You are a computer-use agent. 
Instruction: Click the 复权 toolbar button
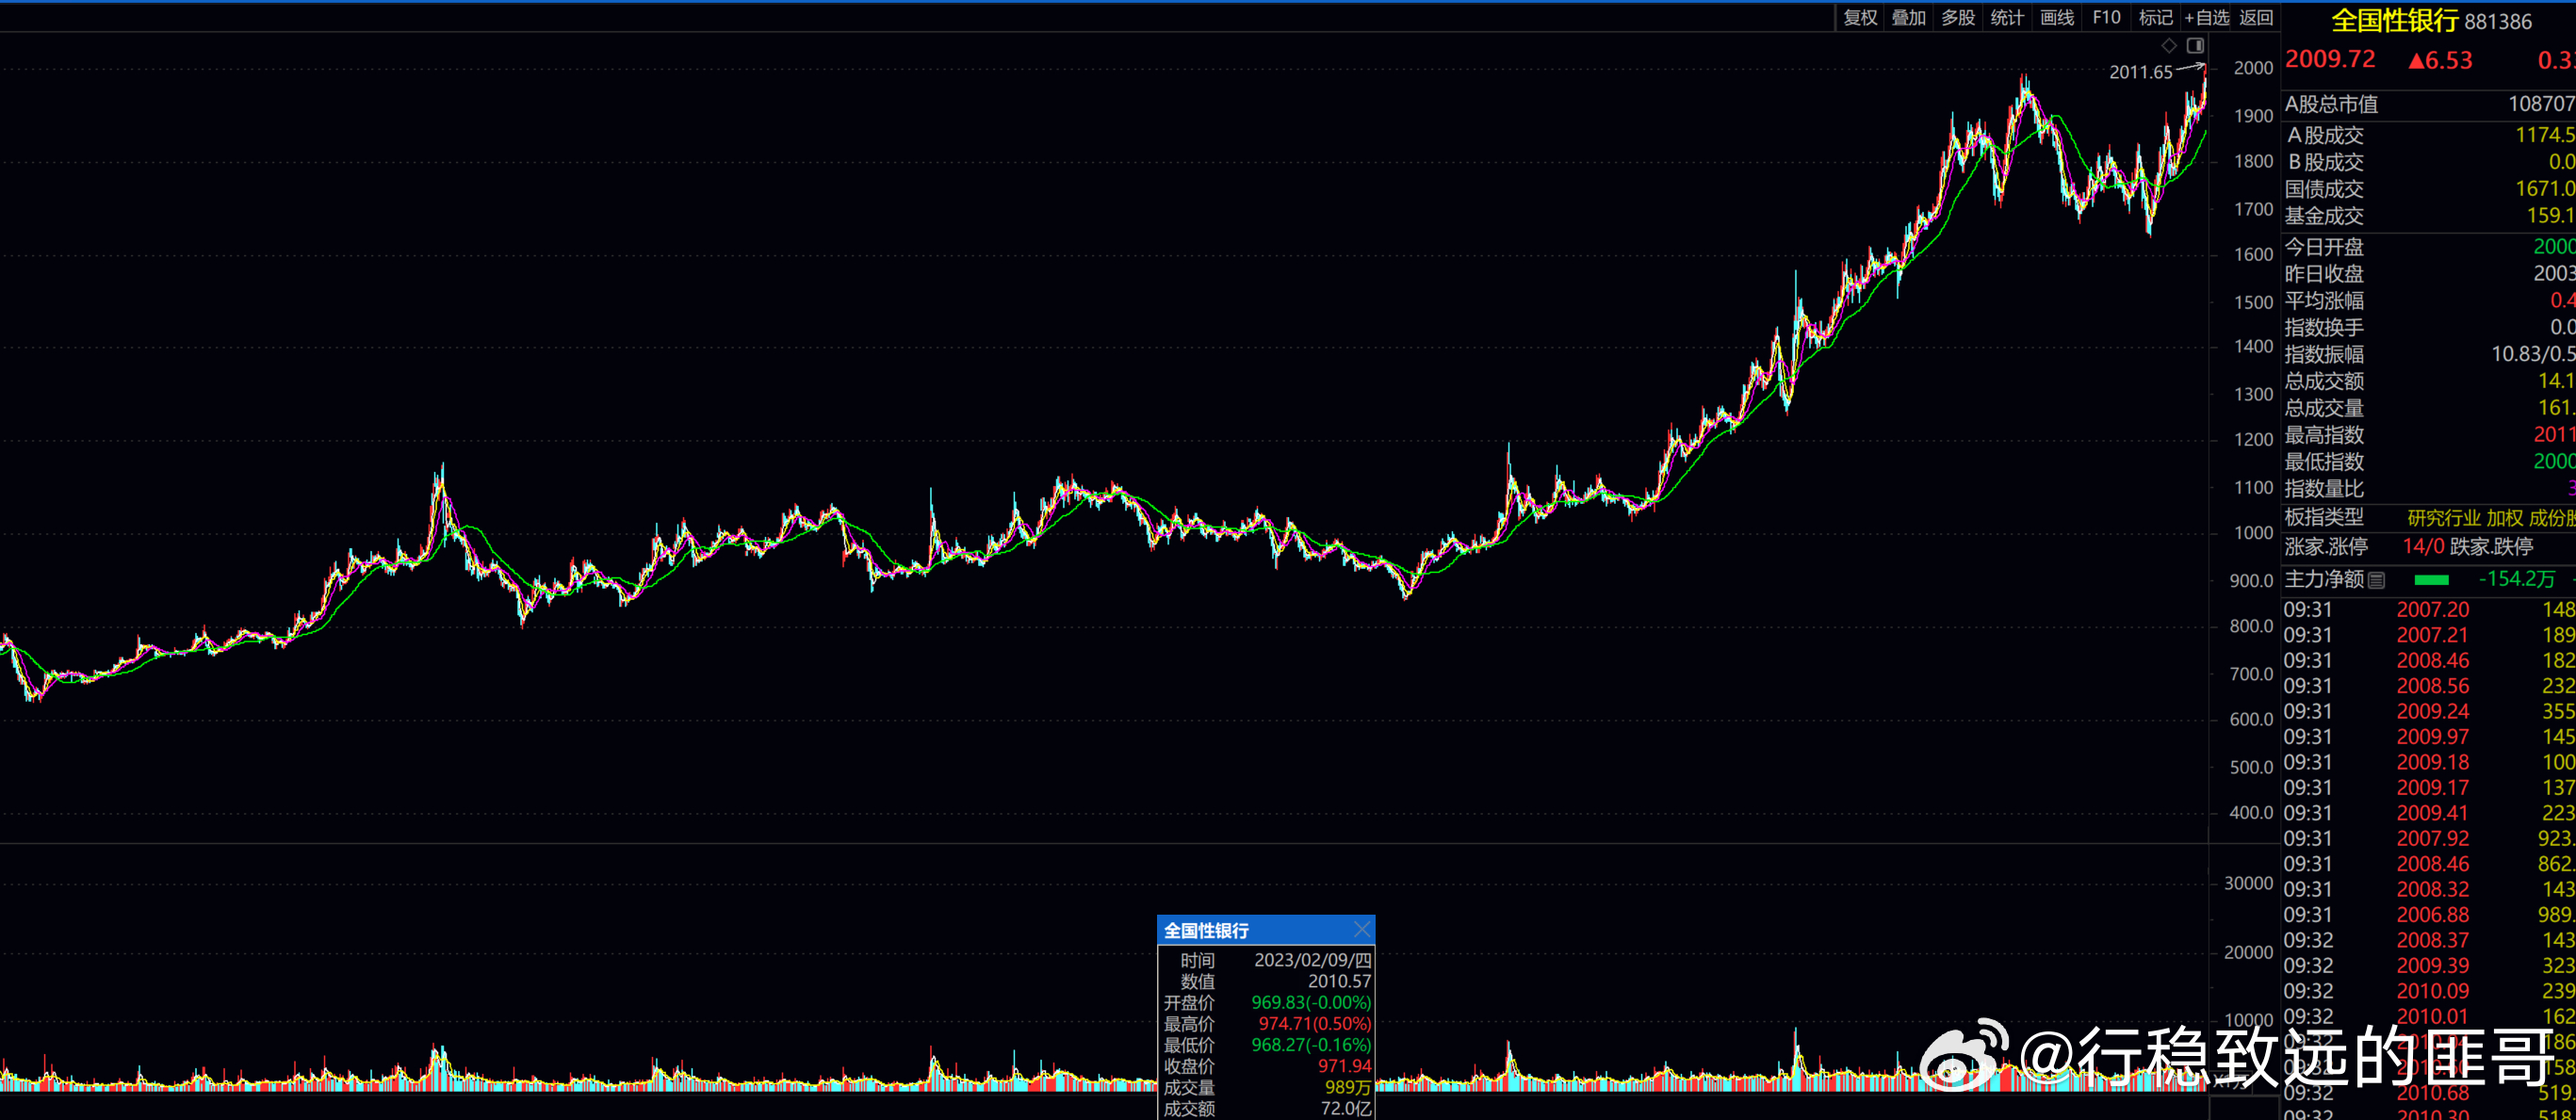click(1860, 18)
